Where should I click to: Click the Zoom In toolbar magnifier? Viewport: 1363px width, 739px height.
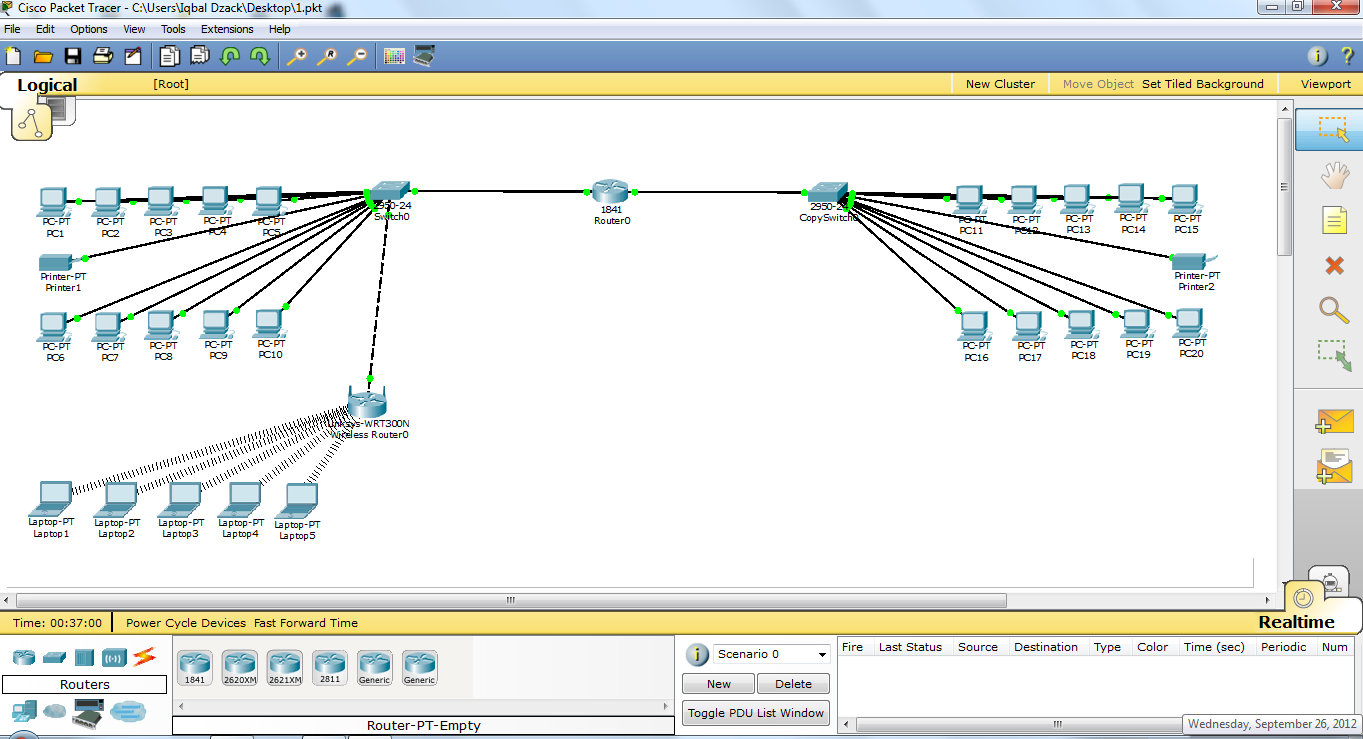(296, 57)
